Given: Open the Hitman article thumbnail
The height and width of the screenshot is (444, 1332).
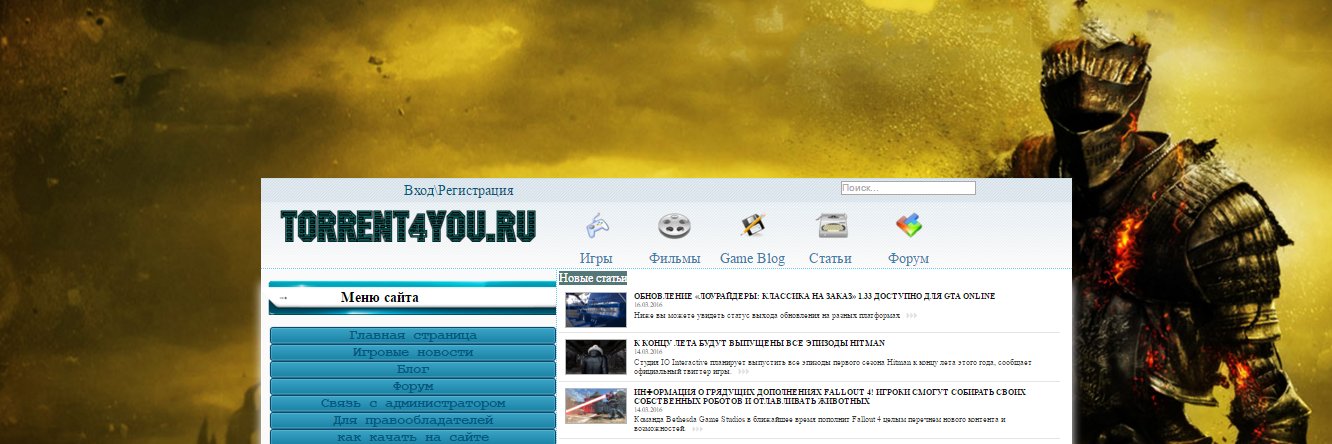Looking at the screenshot, I should click(x=596, y=357).
